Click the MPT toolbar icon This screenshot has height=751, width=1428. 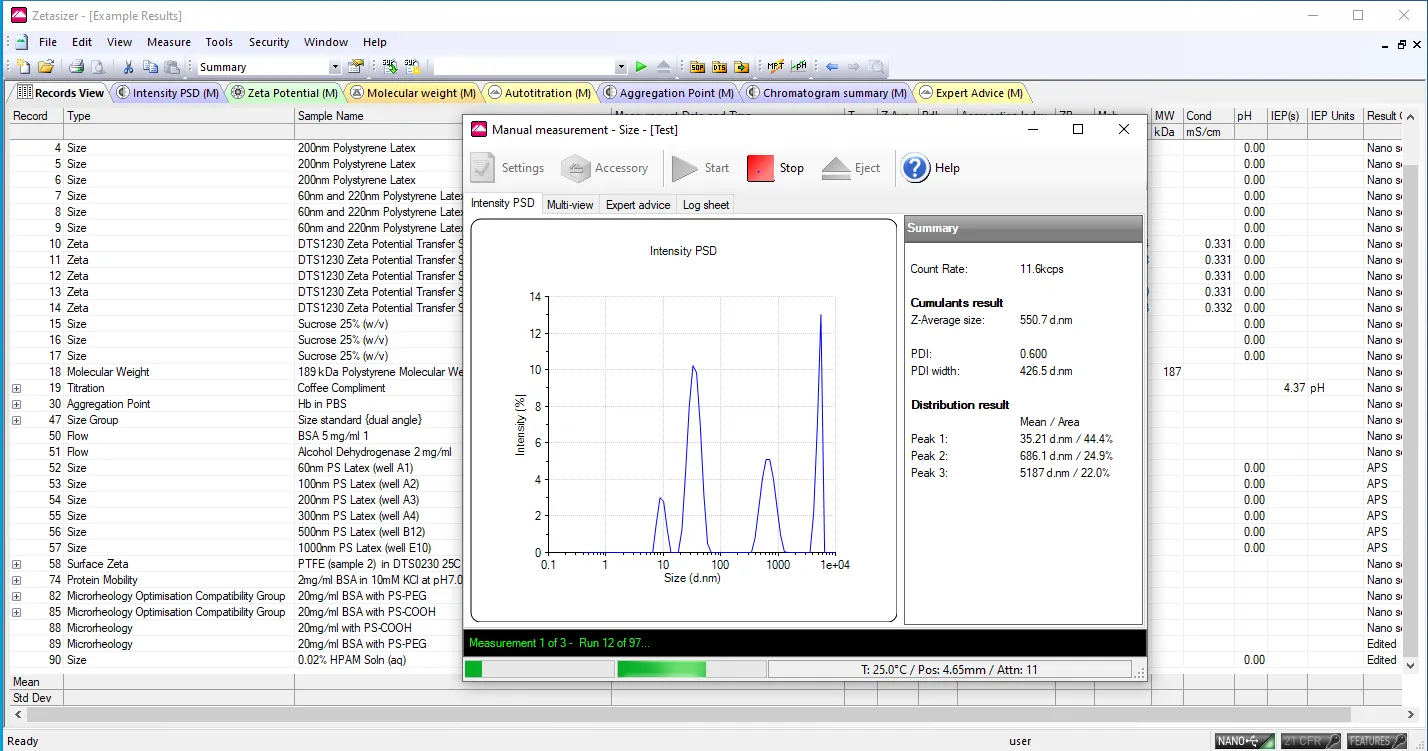775,67
